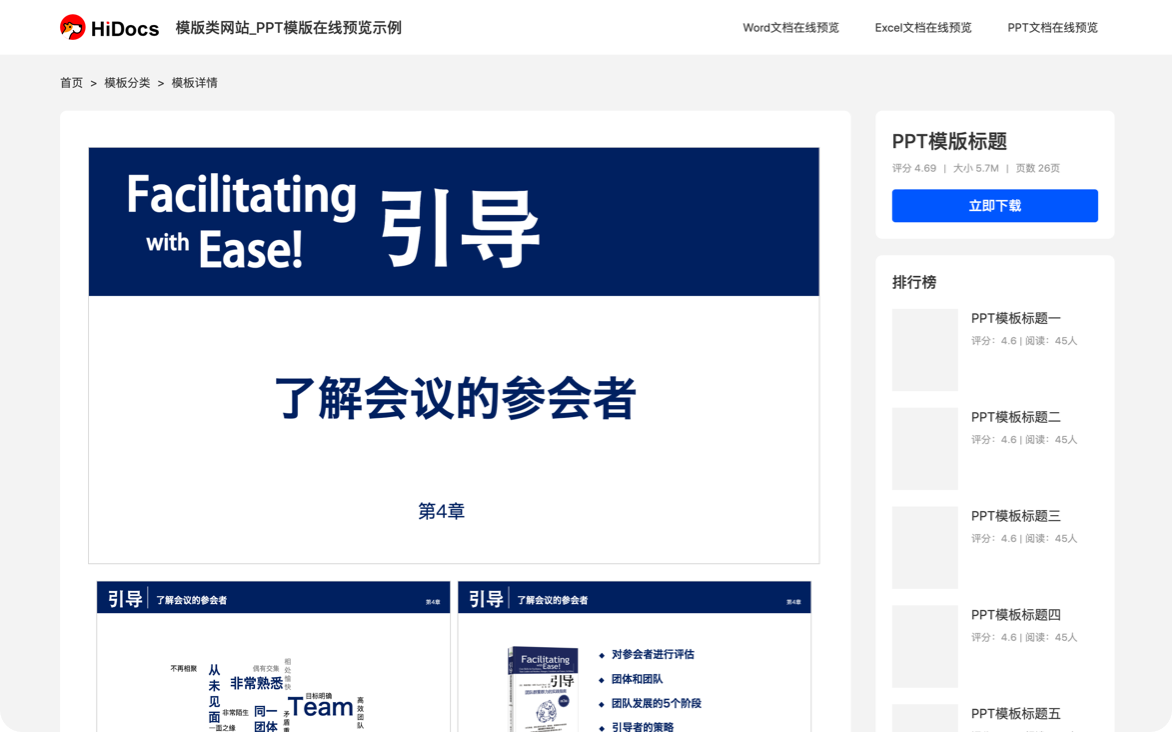Open the thumbnail beside PPT模板标题一
This screenshot has height=732, width=1172.
pyautogui.click(x=925, y=350)
